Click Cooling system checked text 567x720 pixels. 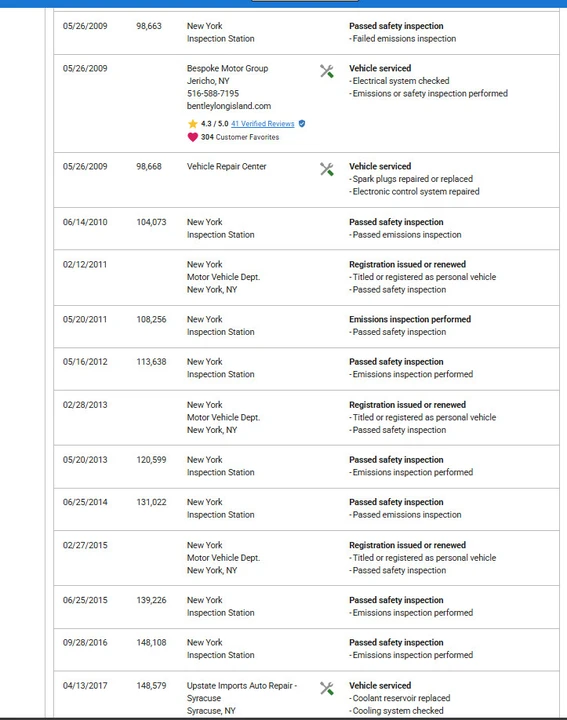coord(398,711)
